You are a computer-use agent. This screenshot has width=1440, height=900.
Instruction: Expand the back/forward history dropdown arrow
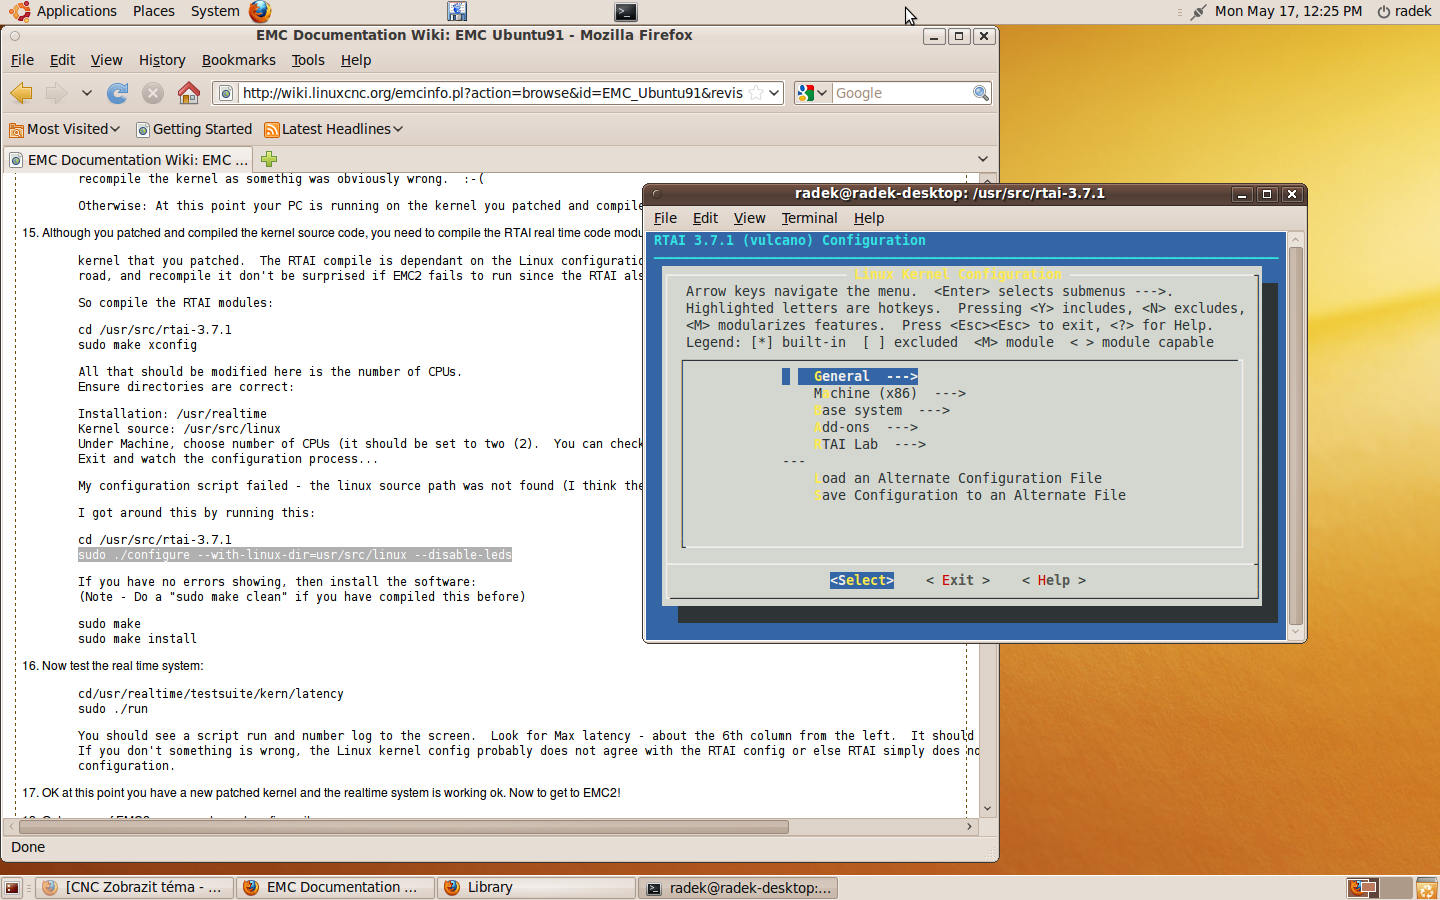[87, 93]
